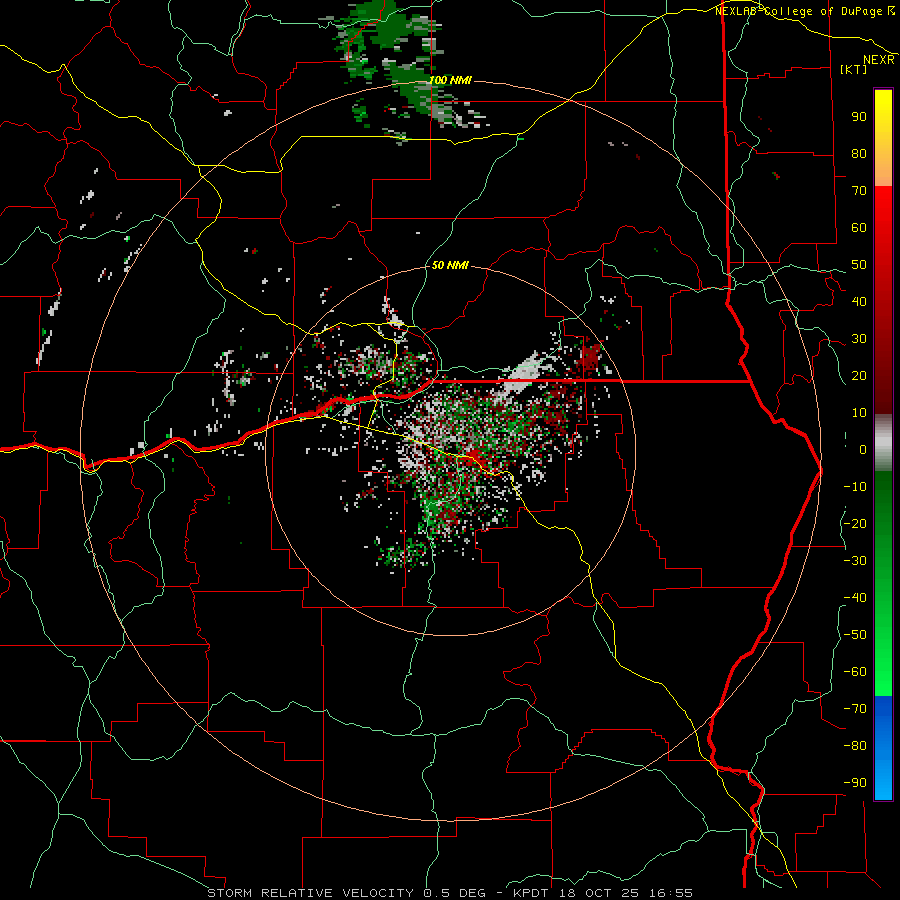Image resolution: width=900 pixels, height=900 pixels.
Task: Click the -40 value on velocity scale
Action: [x=855, y=598]
